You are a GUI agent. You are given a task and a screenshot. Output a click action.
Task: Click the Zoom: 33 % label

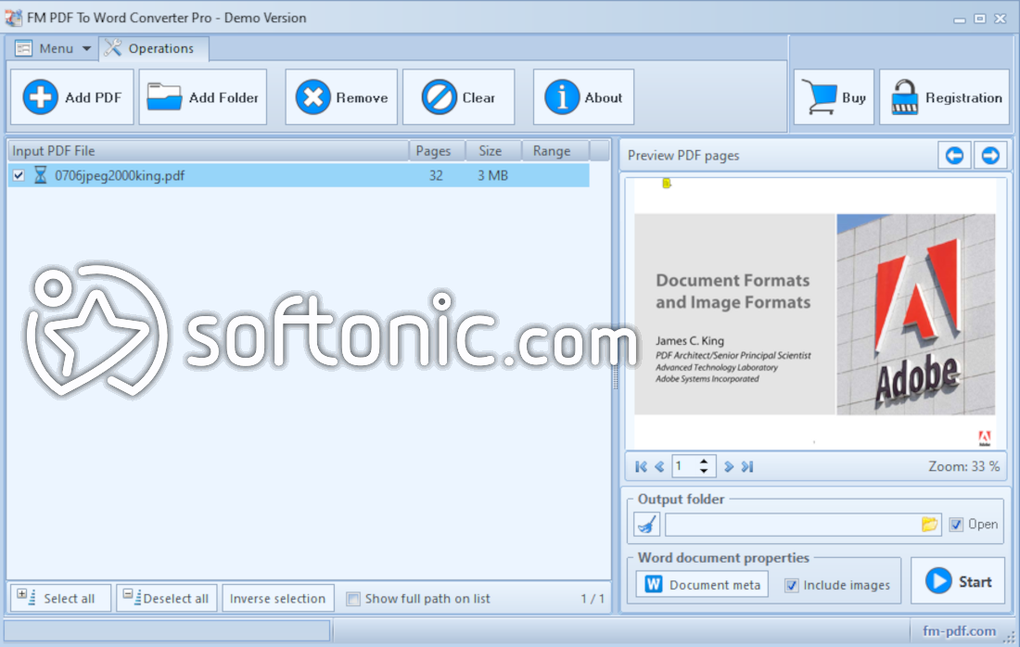click(963, 466)
